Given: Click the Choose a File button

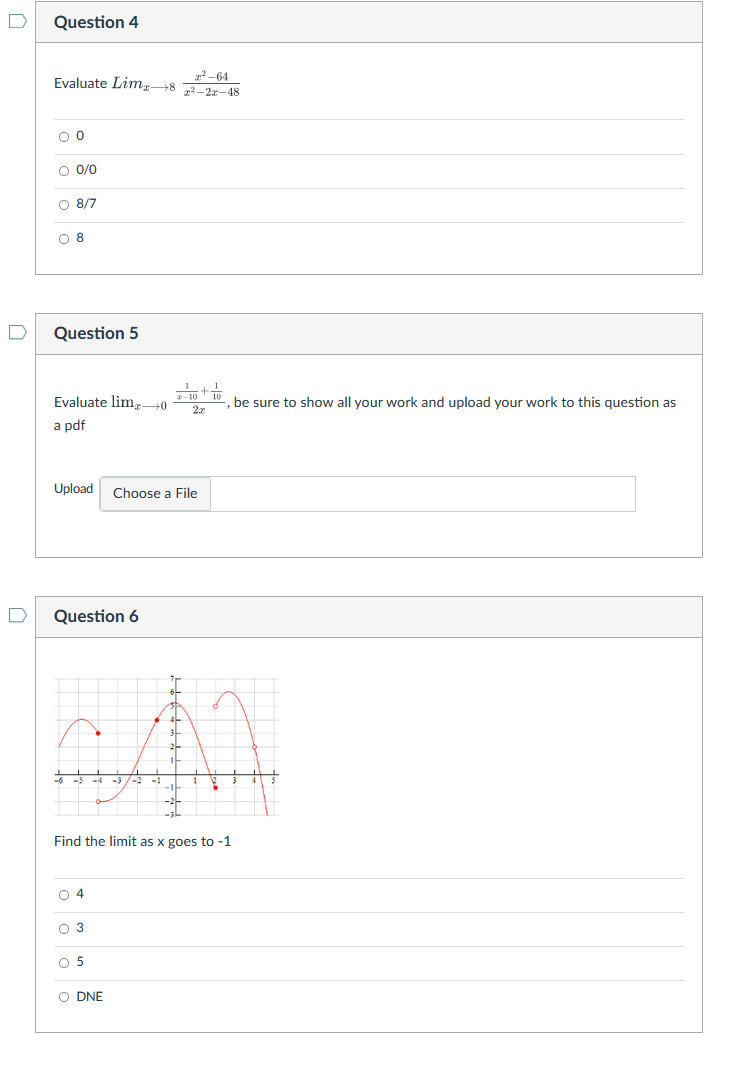Looking at the screenshot, I should [x=154, y=493].
